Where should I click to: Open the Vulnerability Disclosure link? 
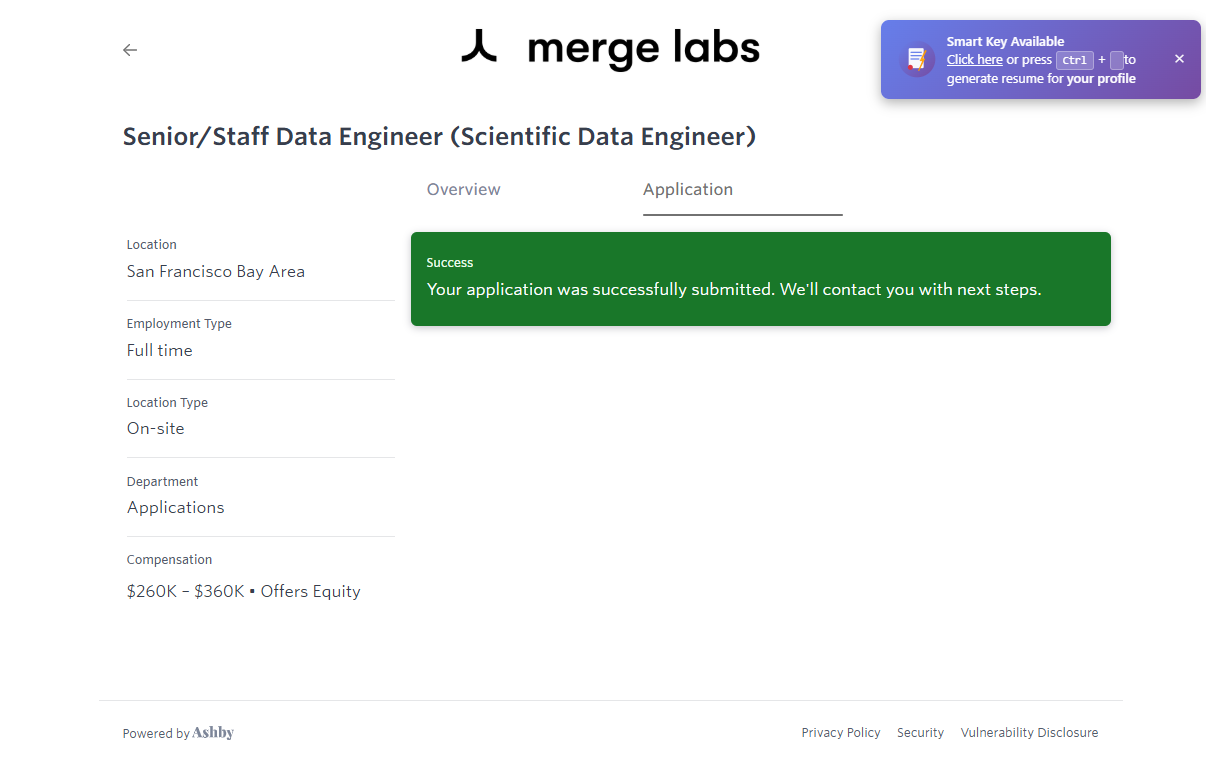[1029, 733]
